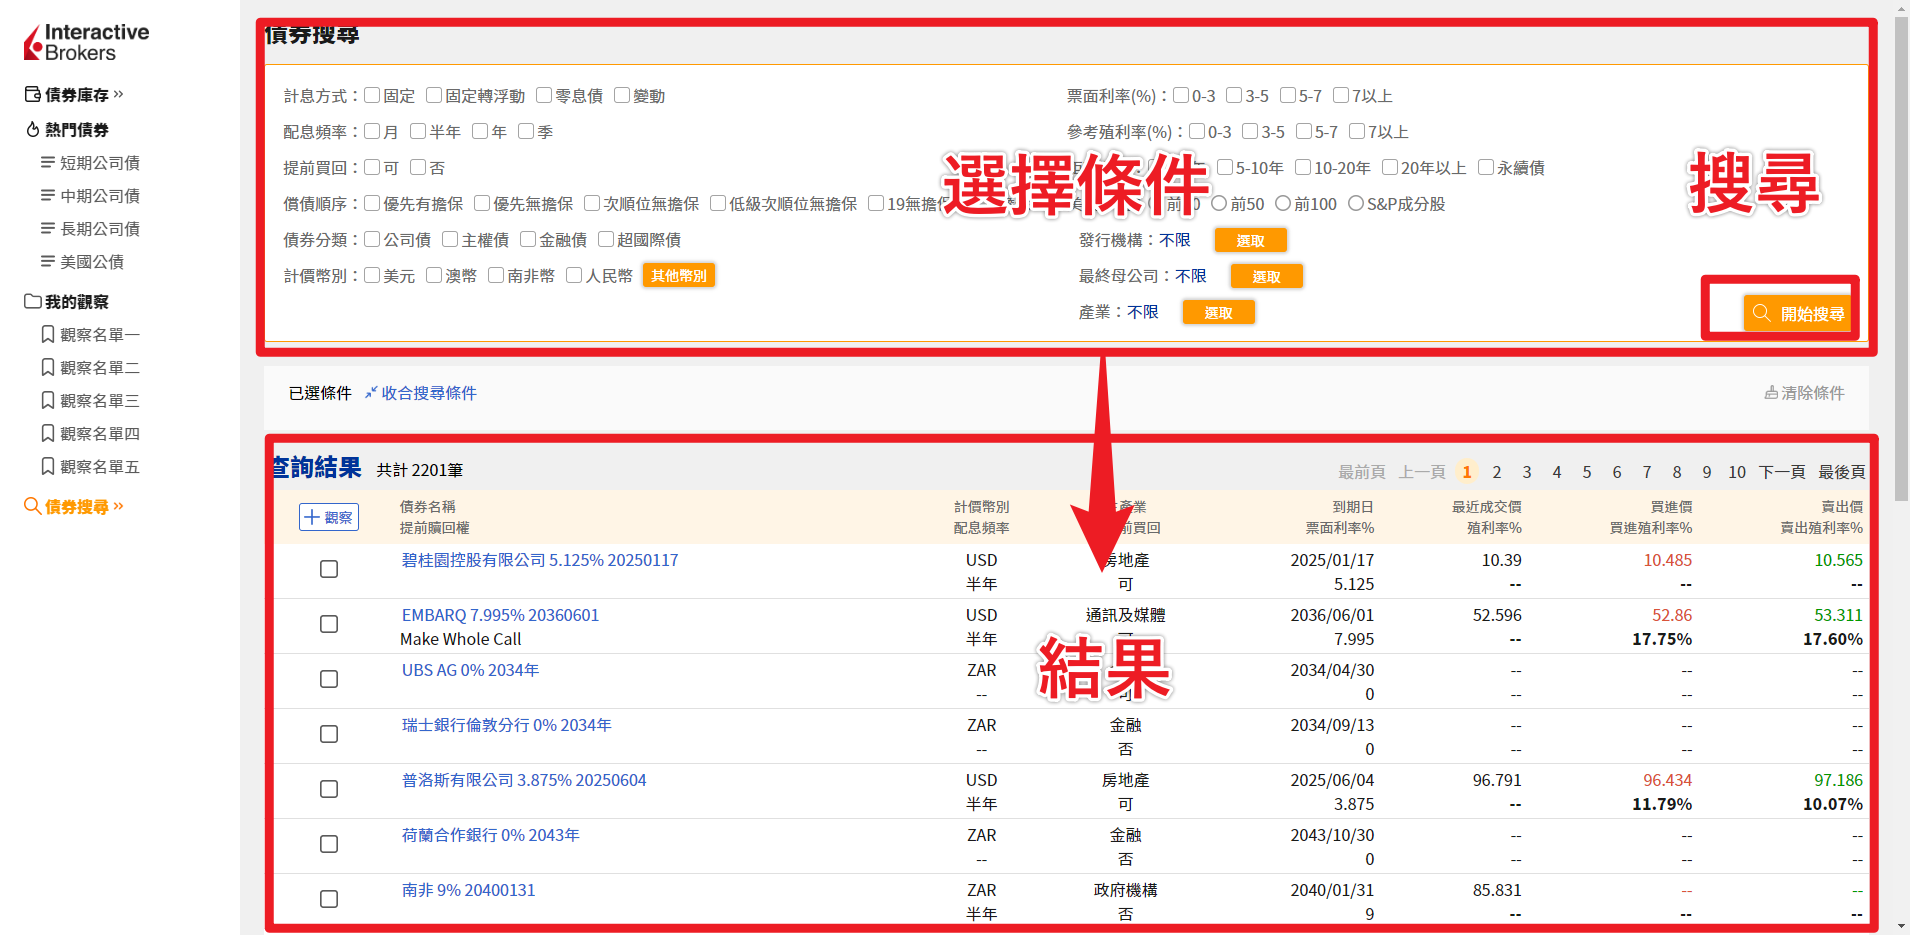
Task: Check 美元 currency
Action: pos(372,275)
